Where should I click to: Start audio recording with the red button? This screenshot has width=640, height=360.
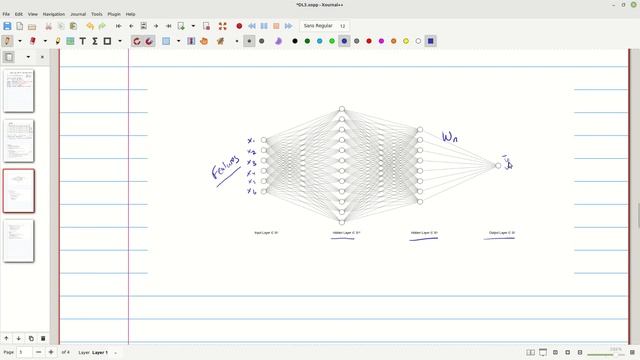click(x=239, y=26)
